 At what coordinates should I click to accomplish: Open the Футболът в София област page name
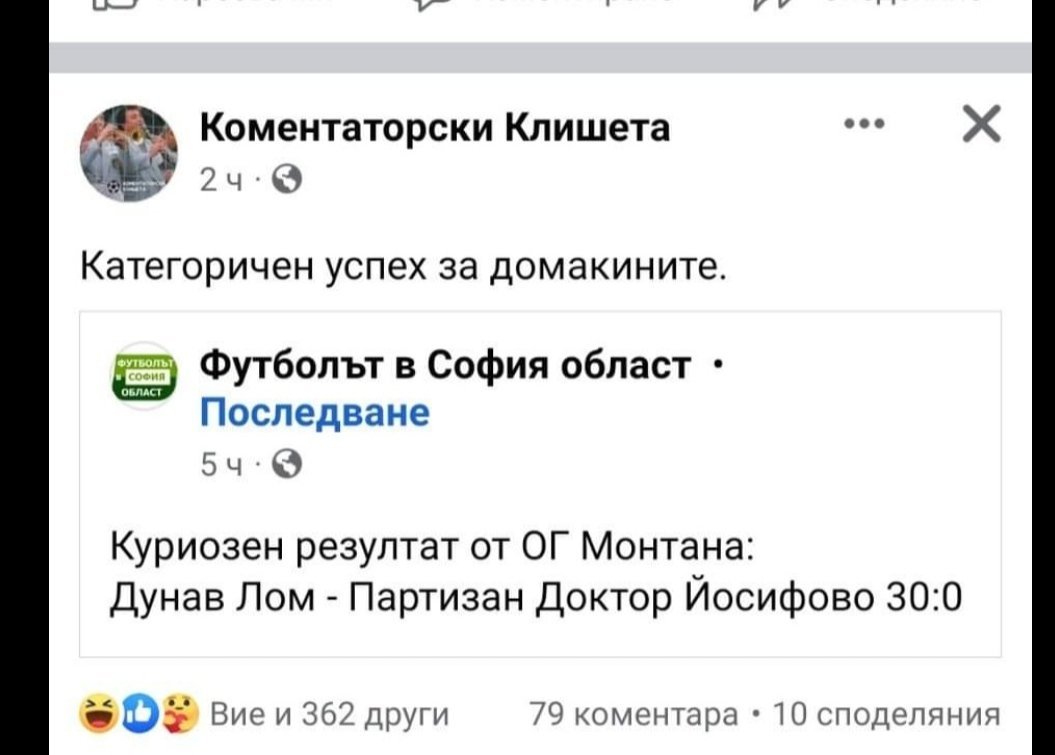[446, 366]
